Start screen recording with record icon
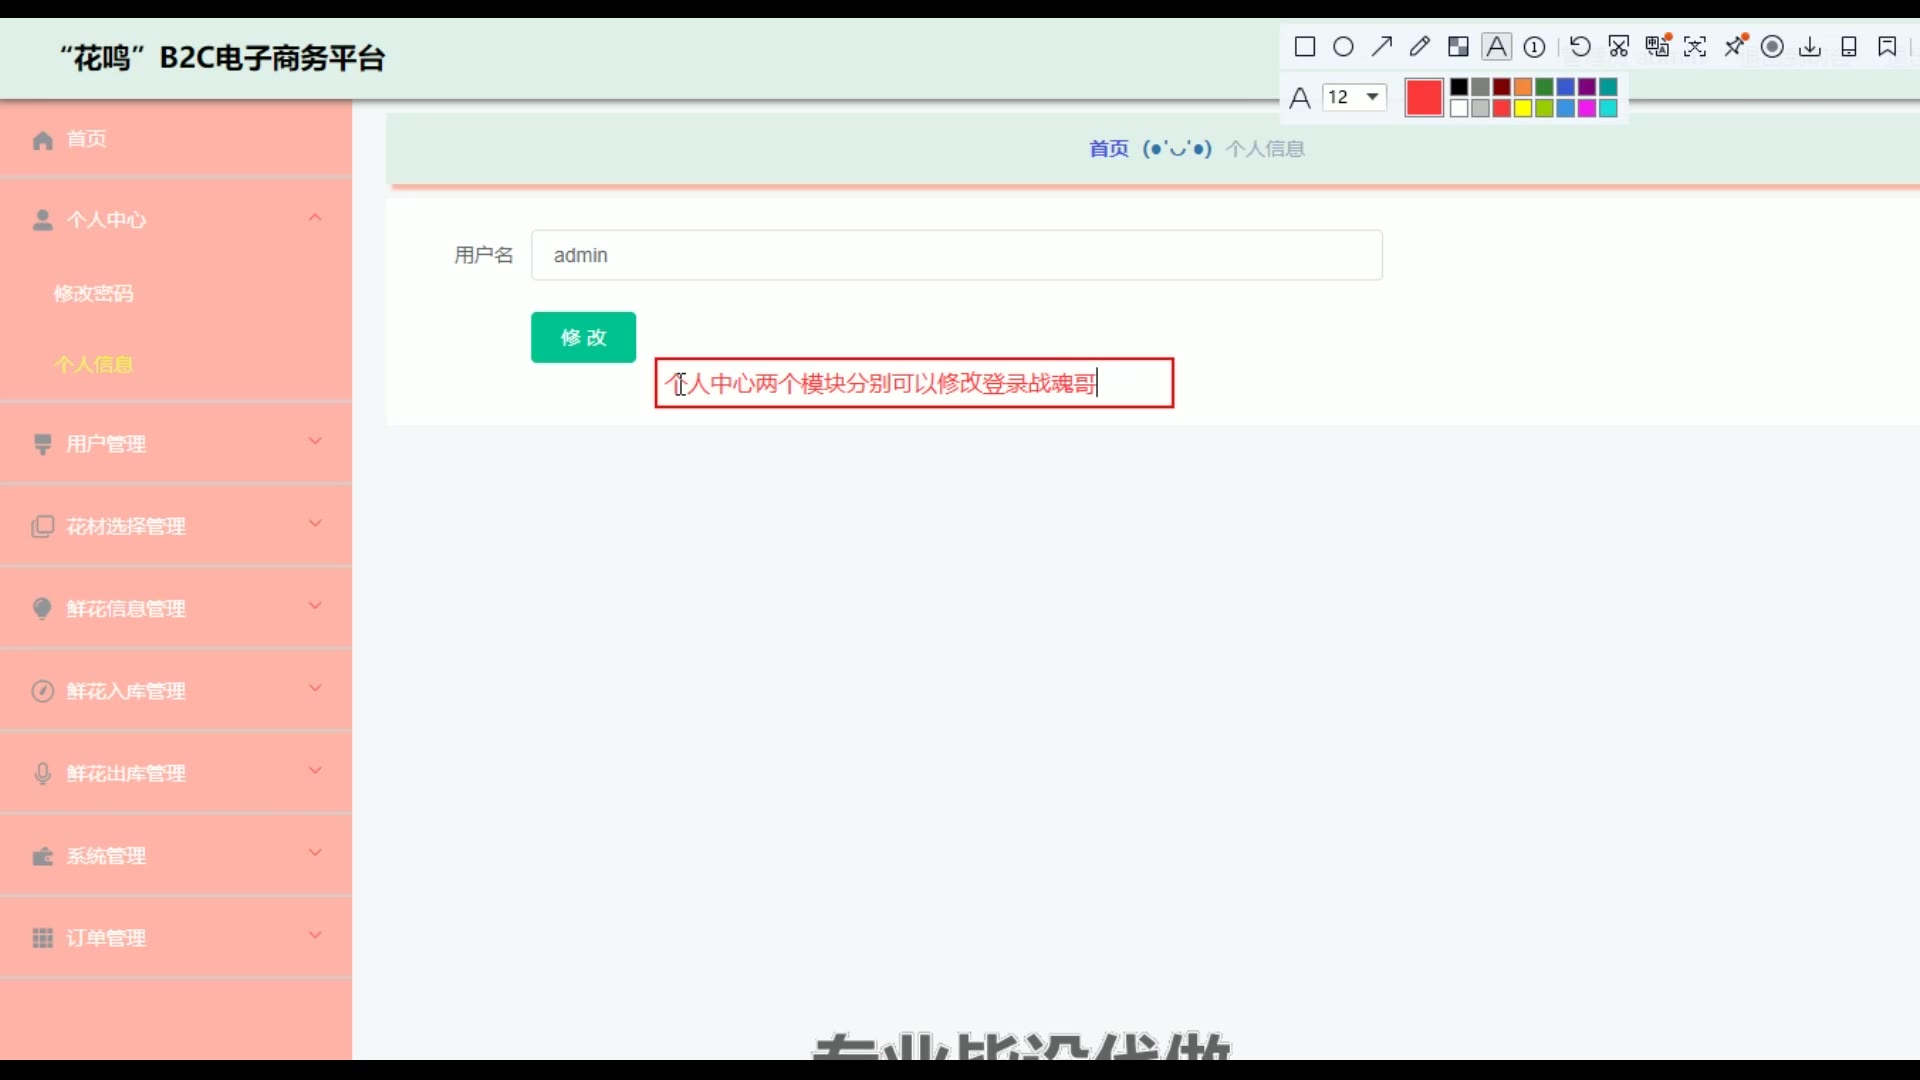This screenshot has width=1920, height=1080. pyautogui.click(x=1772, y=47)
